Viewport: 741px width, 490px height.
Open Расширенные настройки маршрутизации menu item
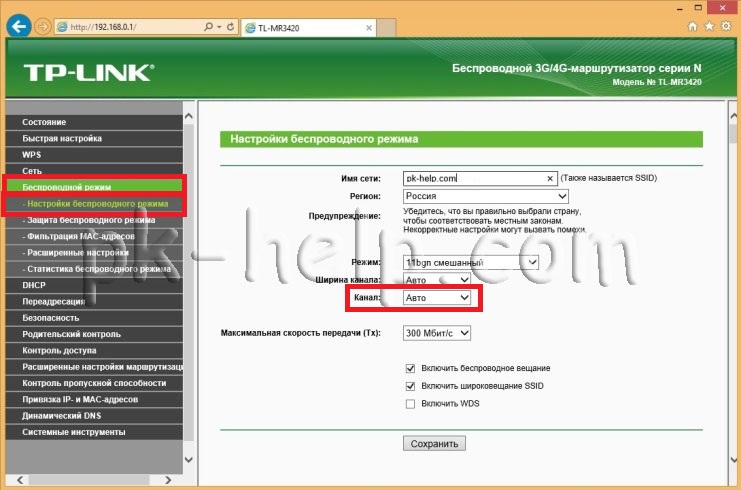[94, 367]
